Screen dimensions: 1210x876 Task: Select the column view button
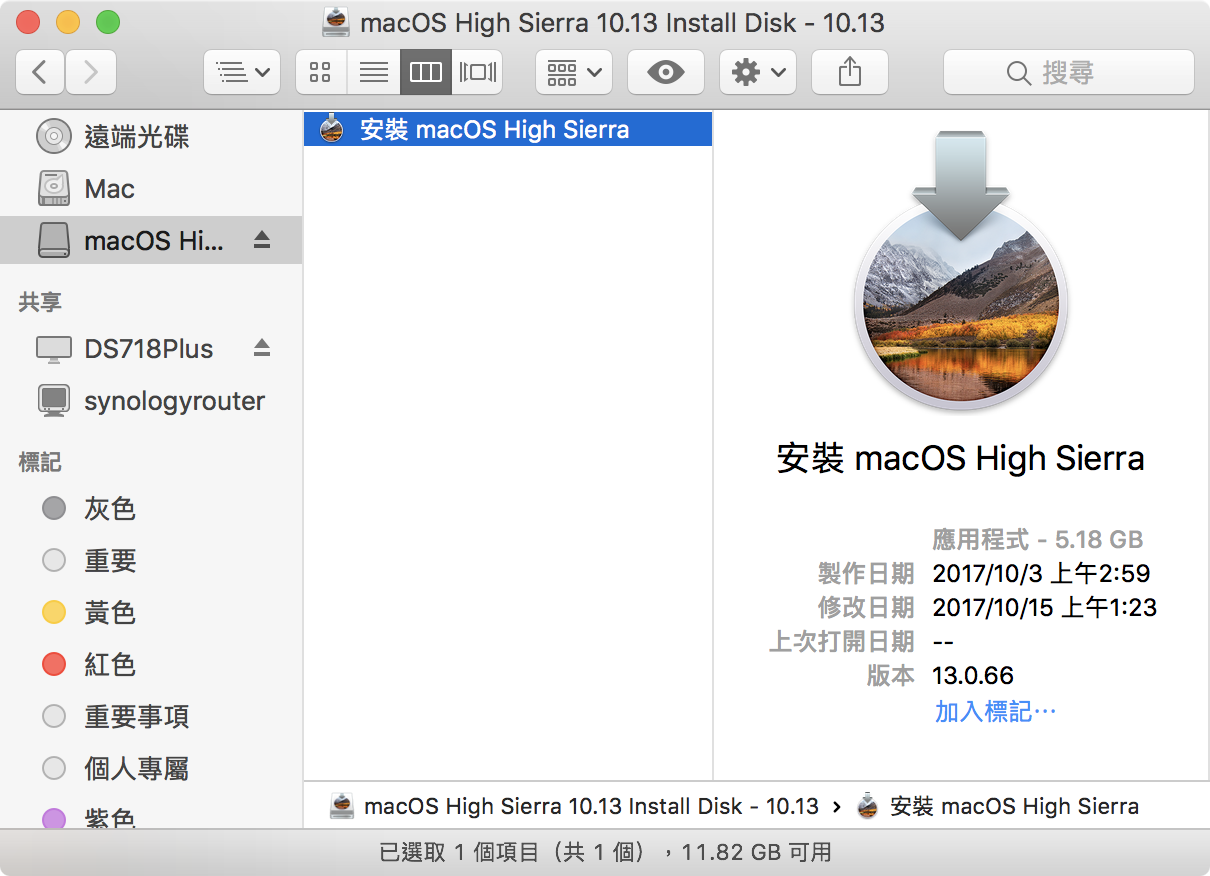pos(426,72)
